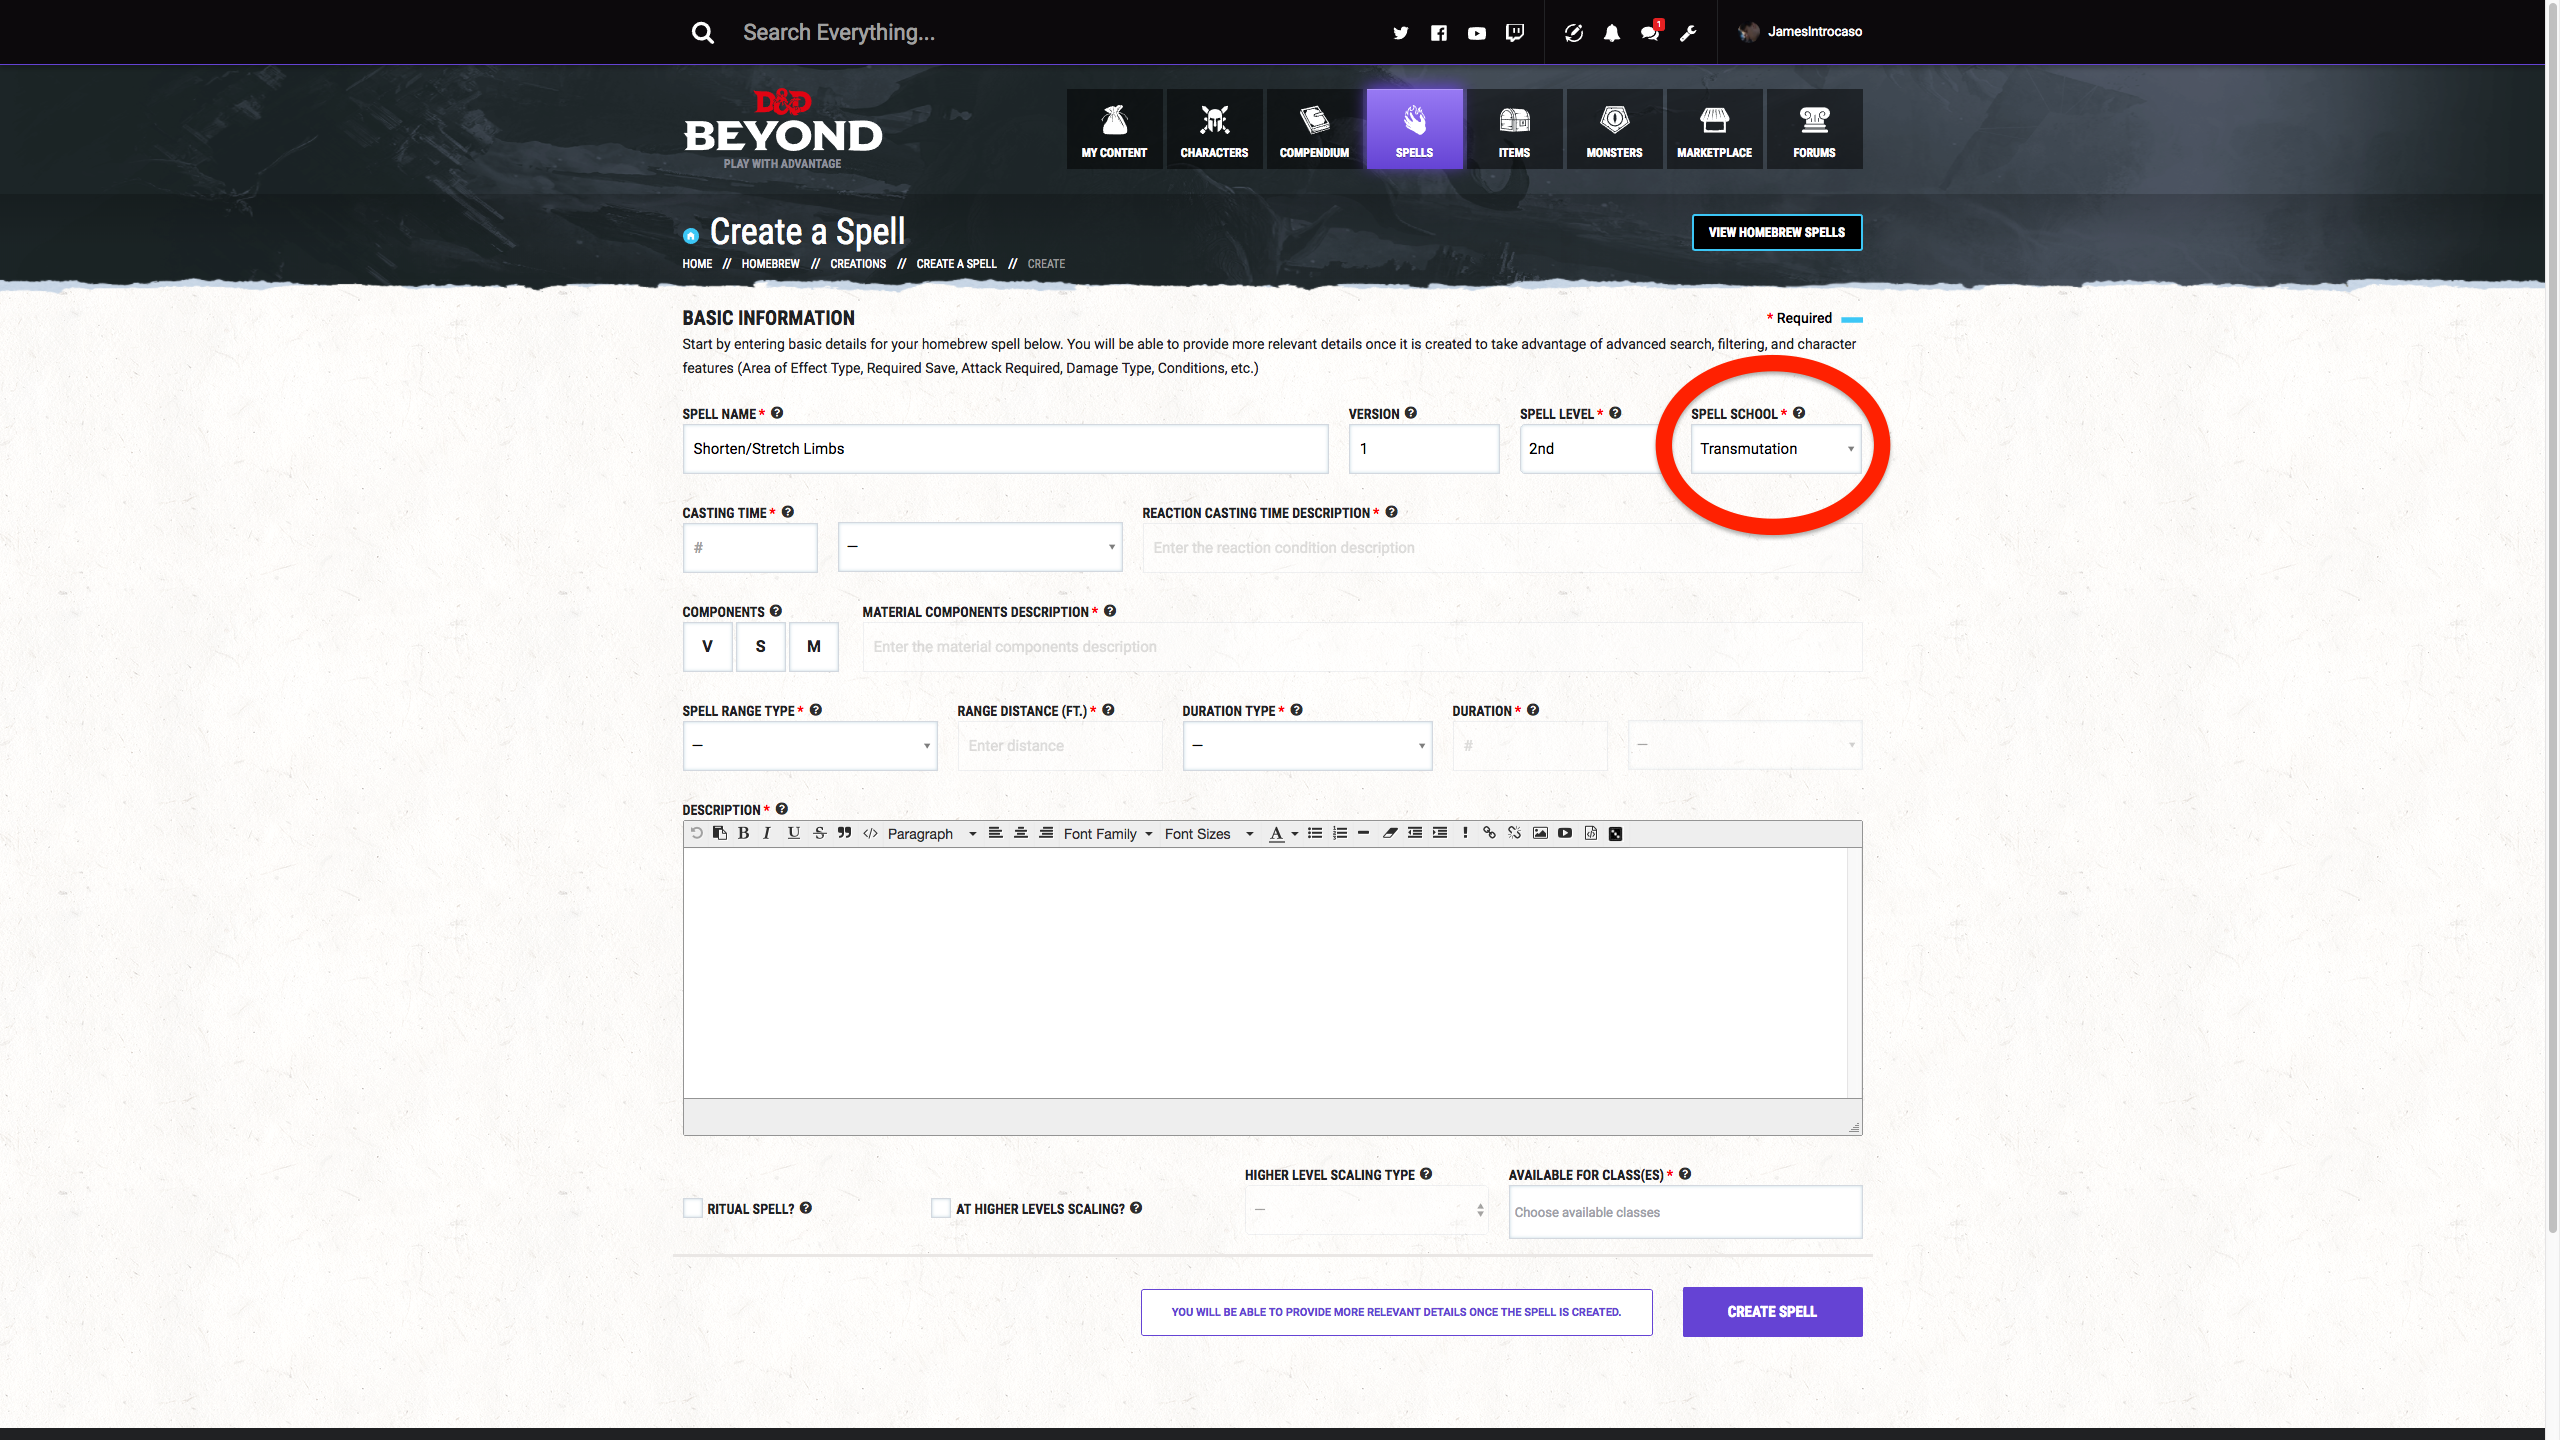Clear formatting with the eraser icon

pos(1389,833)
